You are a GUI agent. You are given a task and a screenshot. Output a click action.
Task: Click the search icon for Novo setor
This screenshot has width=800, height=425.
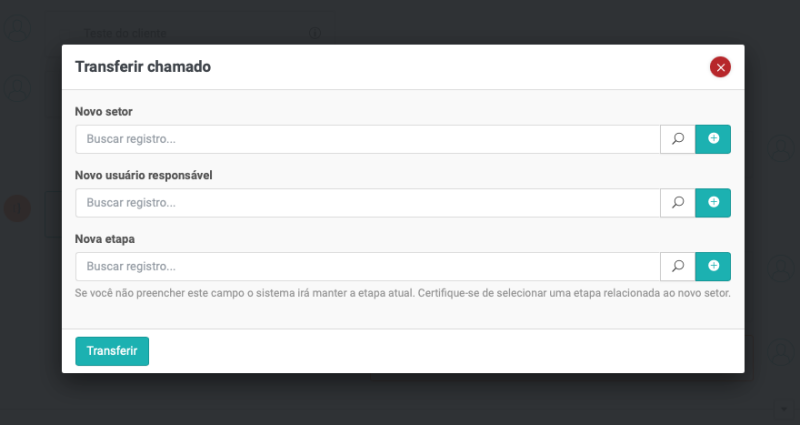click(x=677, y=139)
